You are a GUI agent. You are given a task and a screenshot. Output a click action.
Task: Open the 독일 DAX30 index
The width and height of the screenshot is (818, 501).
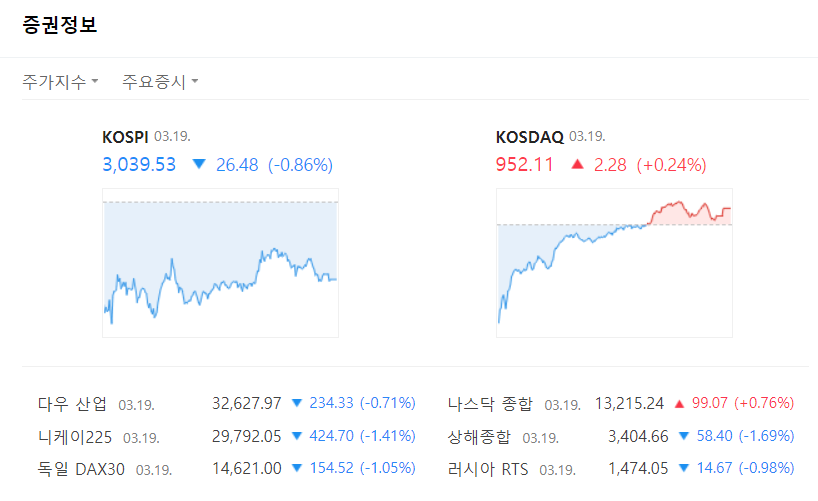(81, 469)
